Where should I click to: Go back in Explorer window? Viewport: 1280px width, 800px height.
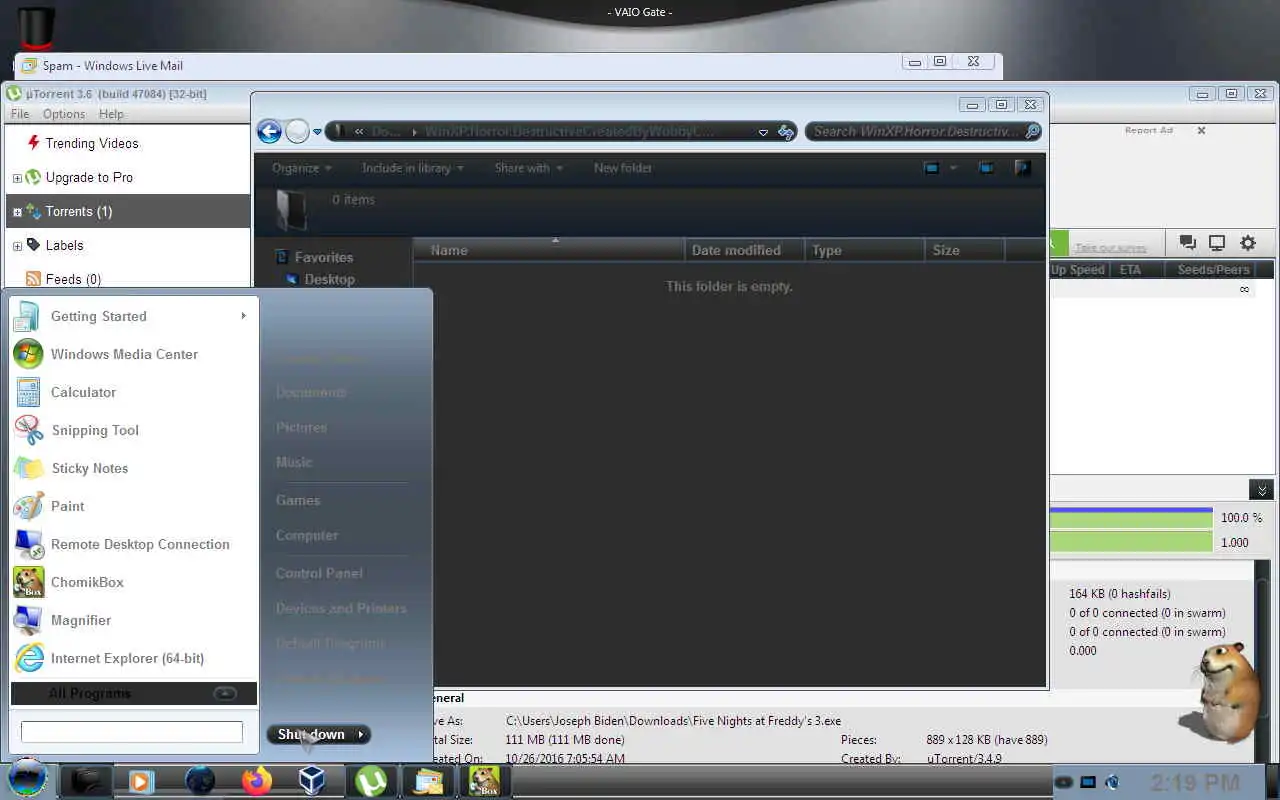269,131
